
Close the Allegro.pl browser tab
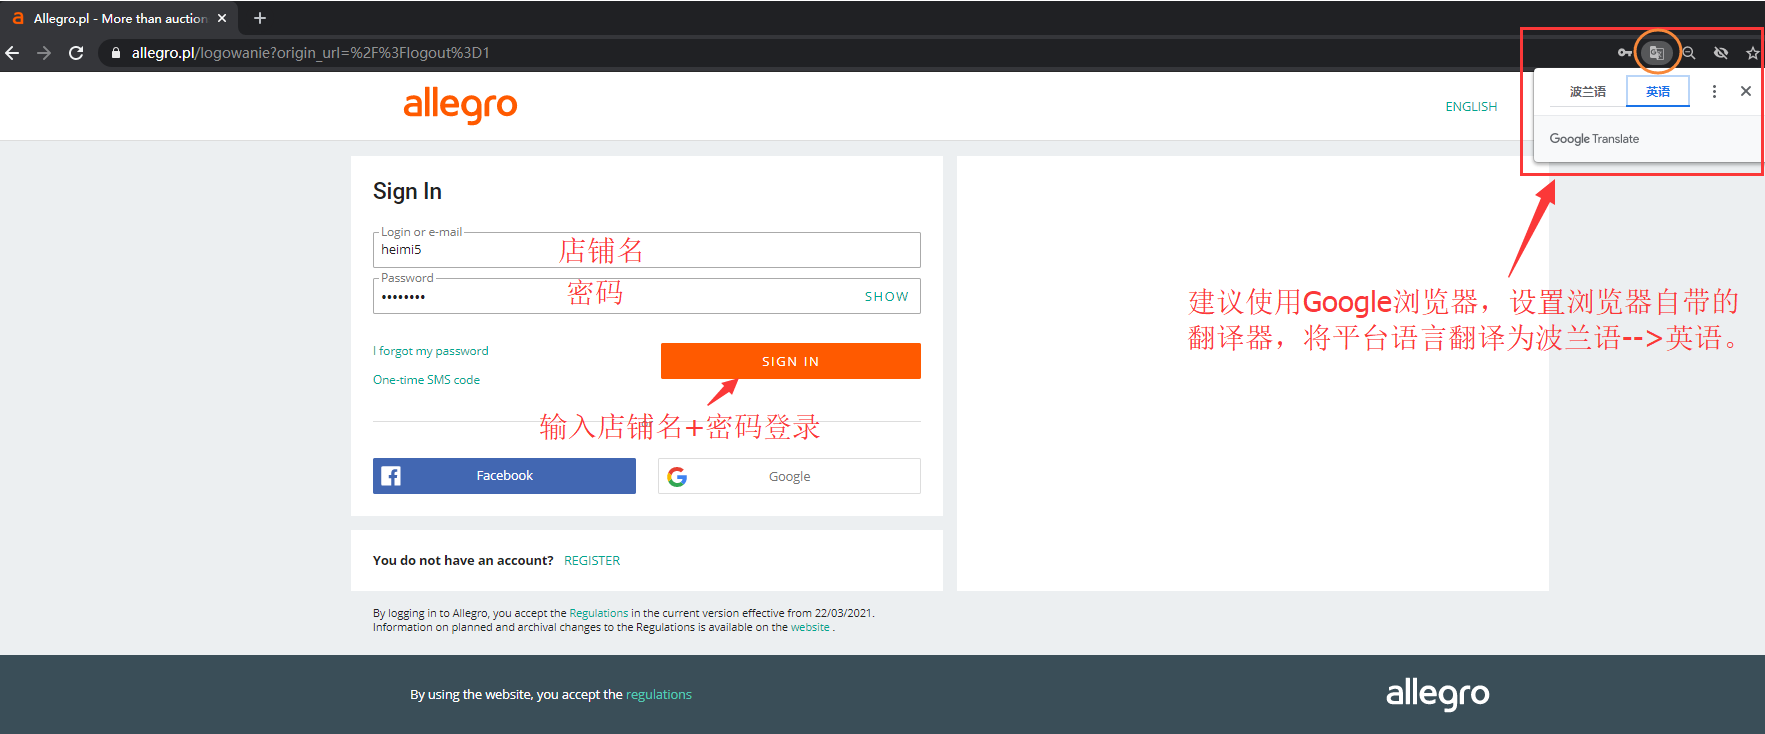pos(222,18)
